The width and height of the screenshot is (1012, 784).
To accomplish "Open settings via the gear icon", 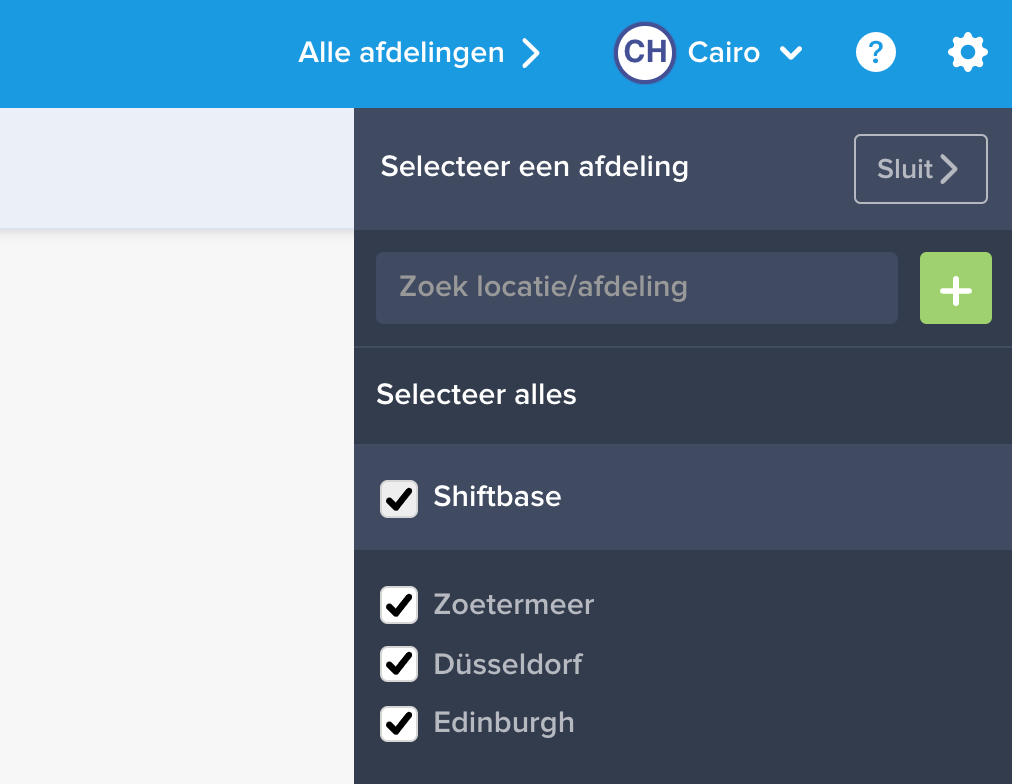I will tap(967, 52).
